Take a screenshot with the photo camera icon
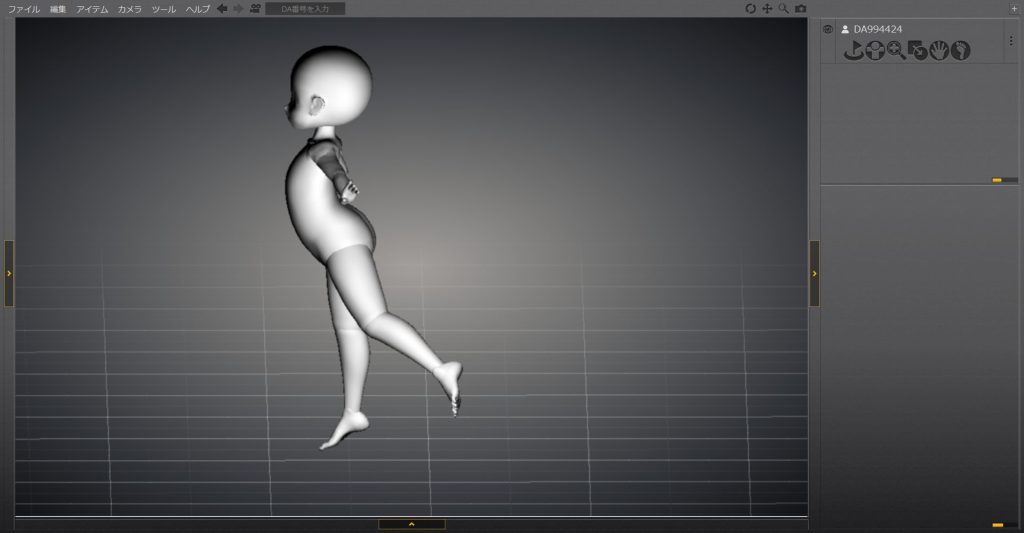The height and width of the screenshot is (533, 1024). click(x=801, y=9)
